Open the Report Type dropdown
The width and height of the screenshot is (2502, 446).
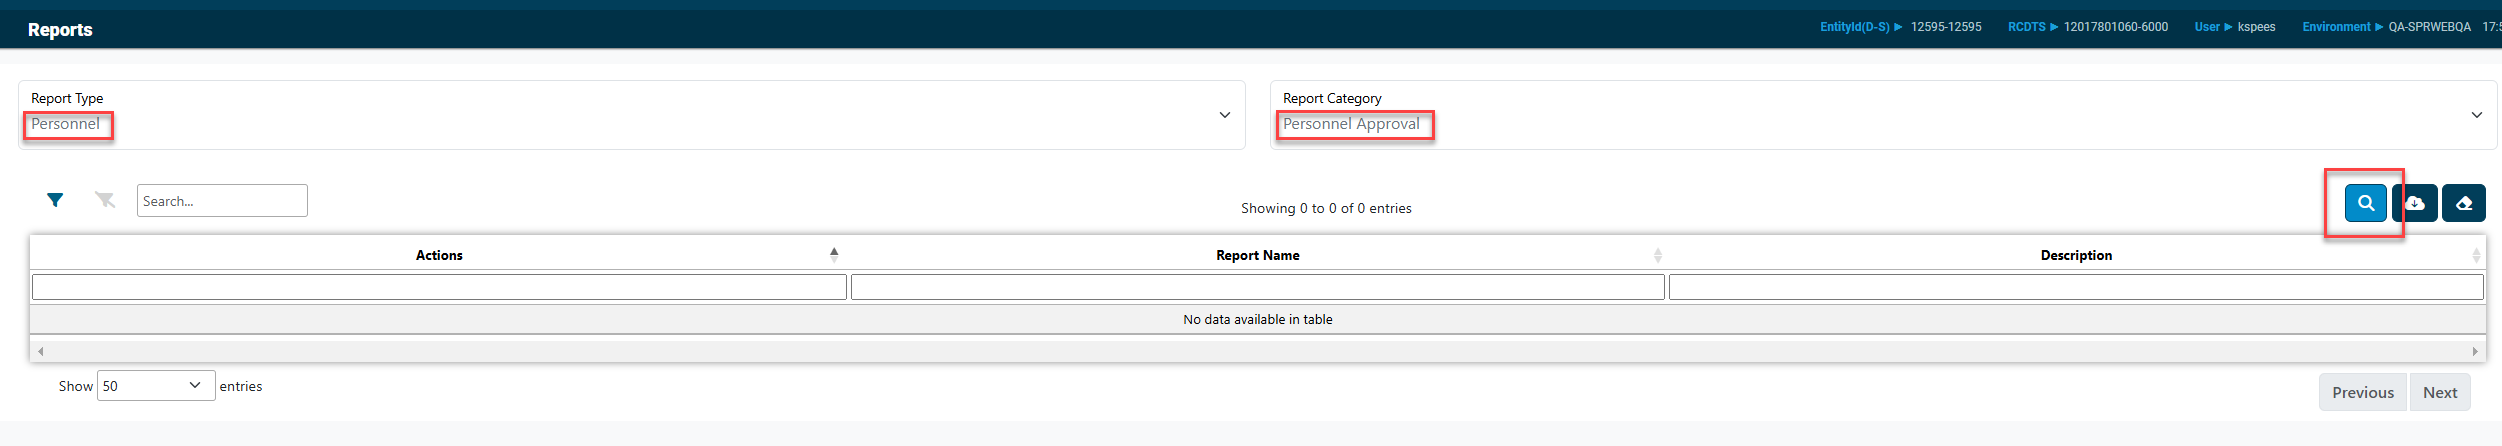(631, 115)
